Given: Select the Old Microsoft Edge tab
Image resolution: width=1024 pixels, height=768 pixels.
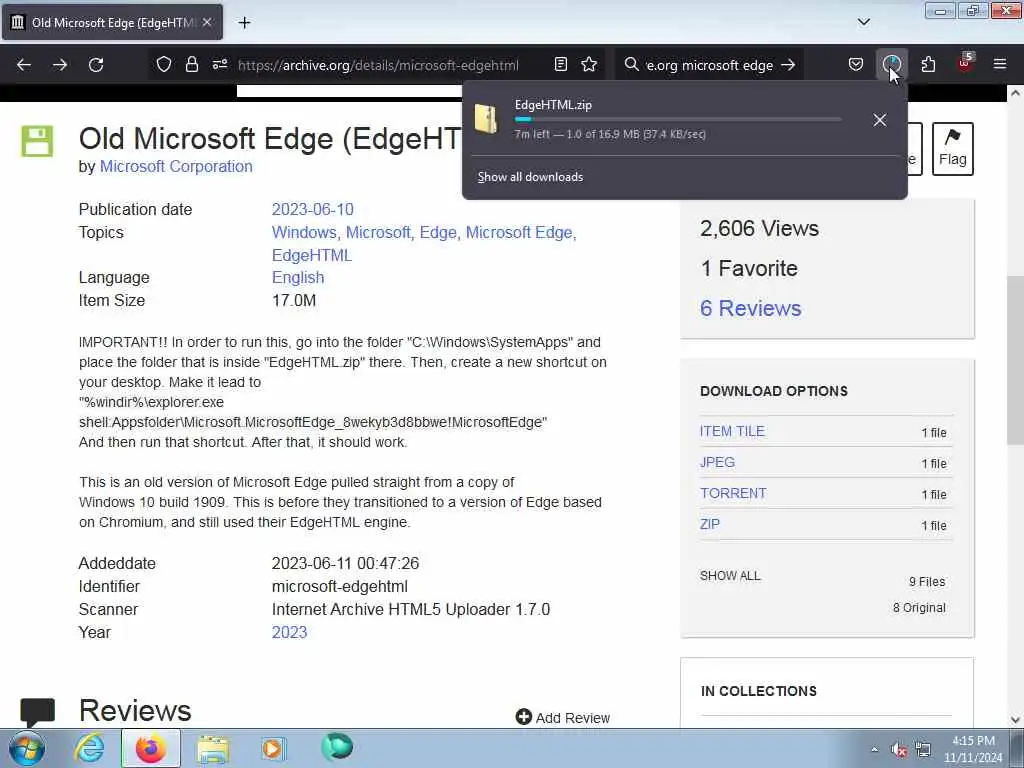Looking at the screenshot, I should (x=112, y=23).
